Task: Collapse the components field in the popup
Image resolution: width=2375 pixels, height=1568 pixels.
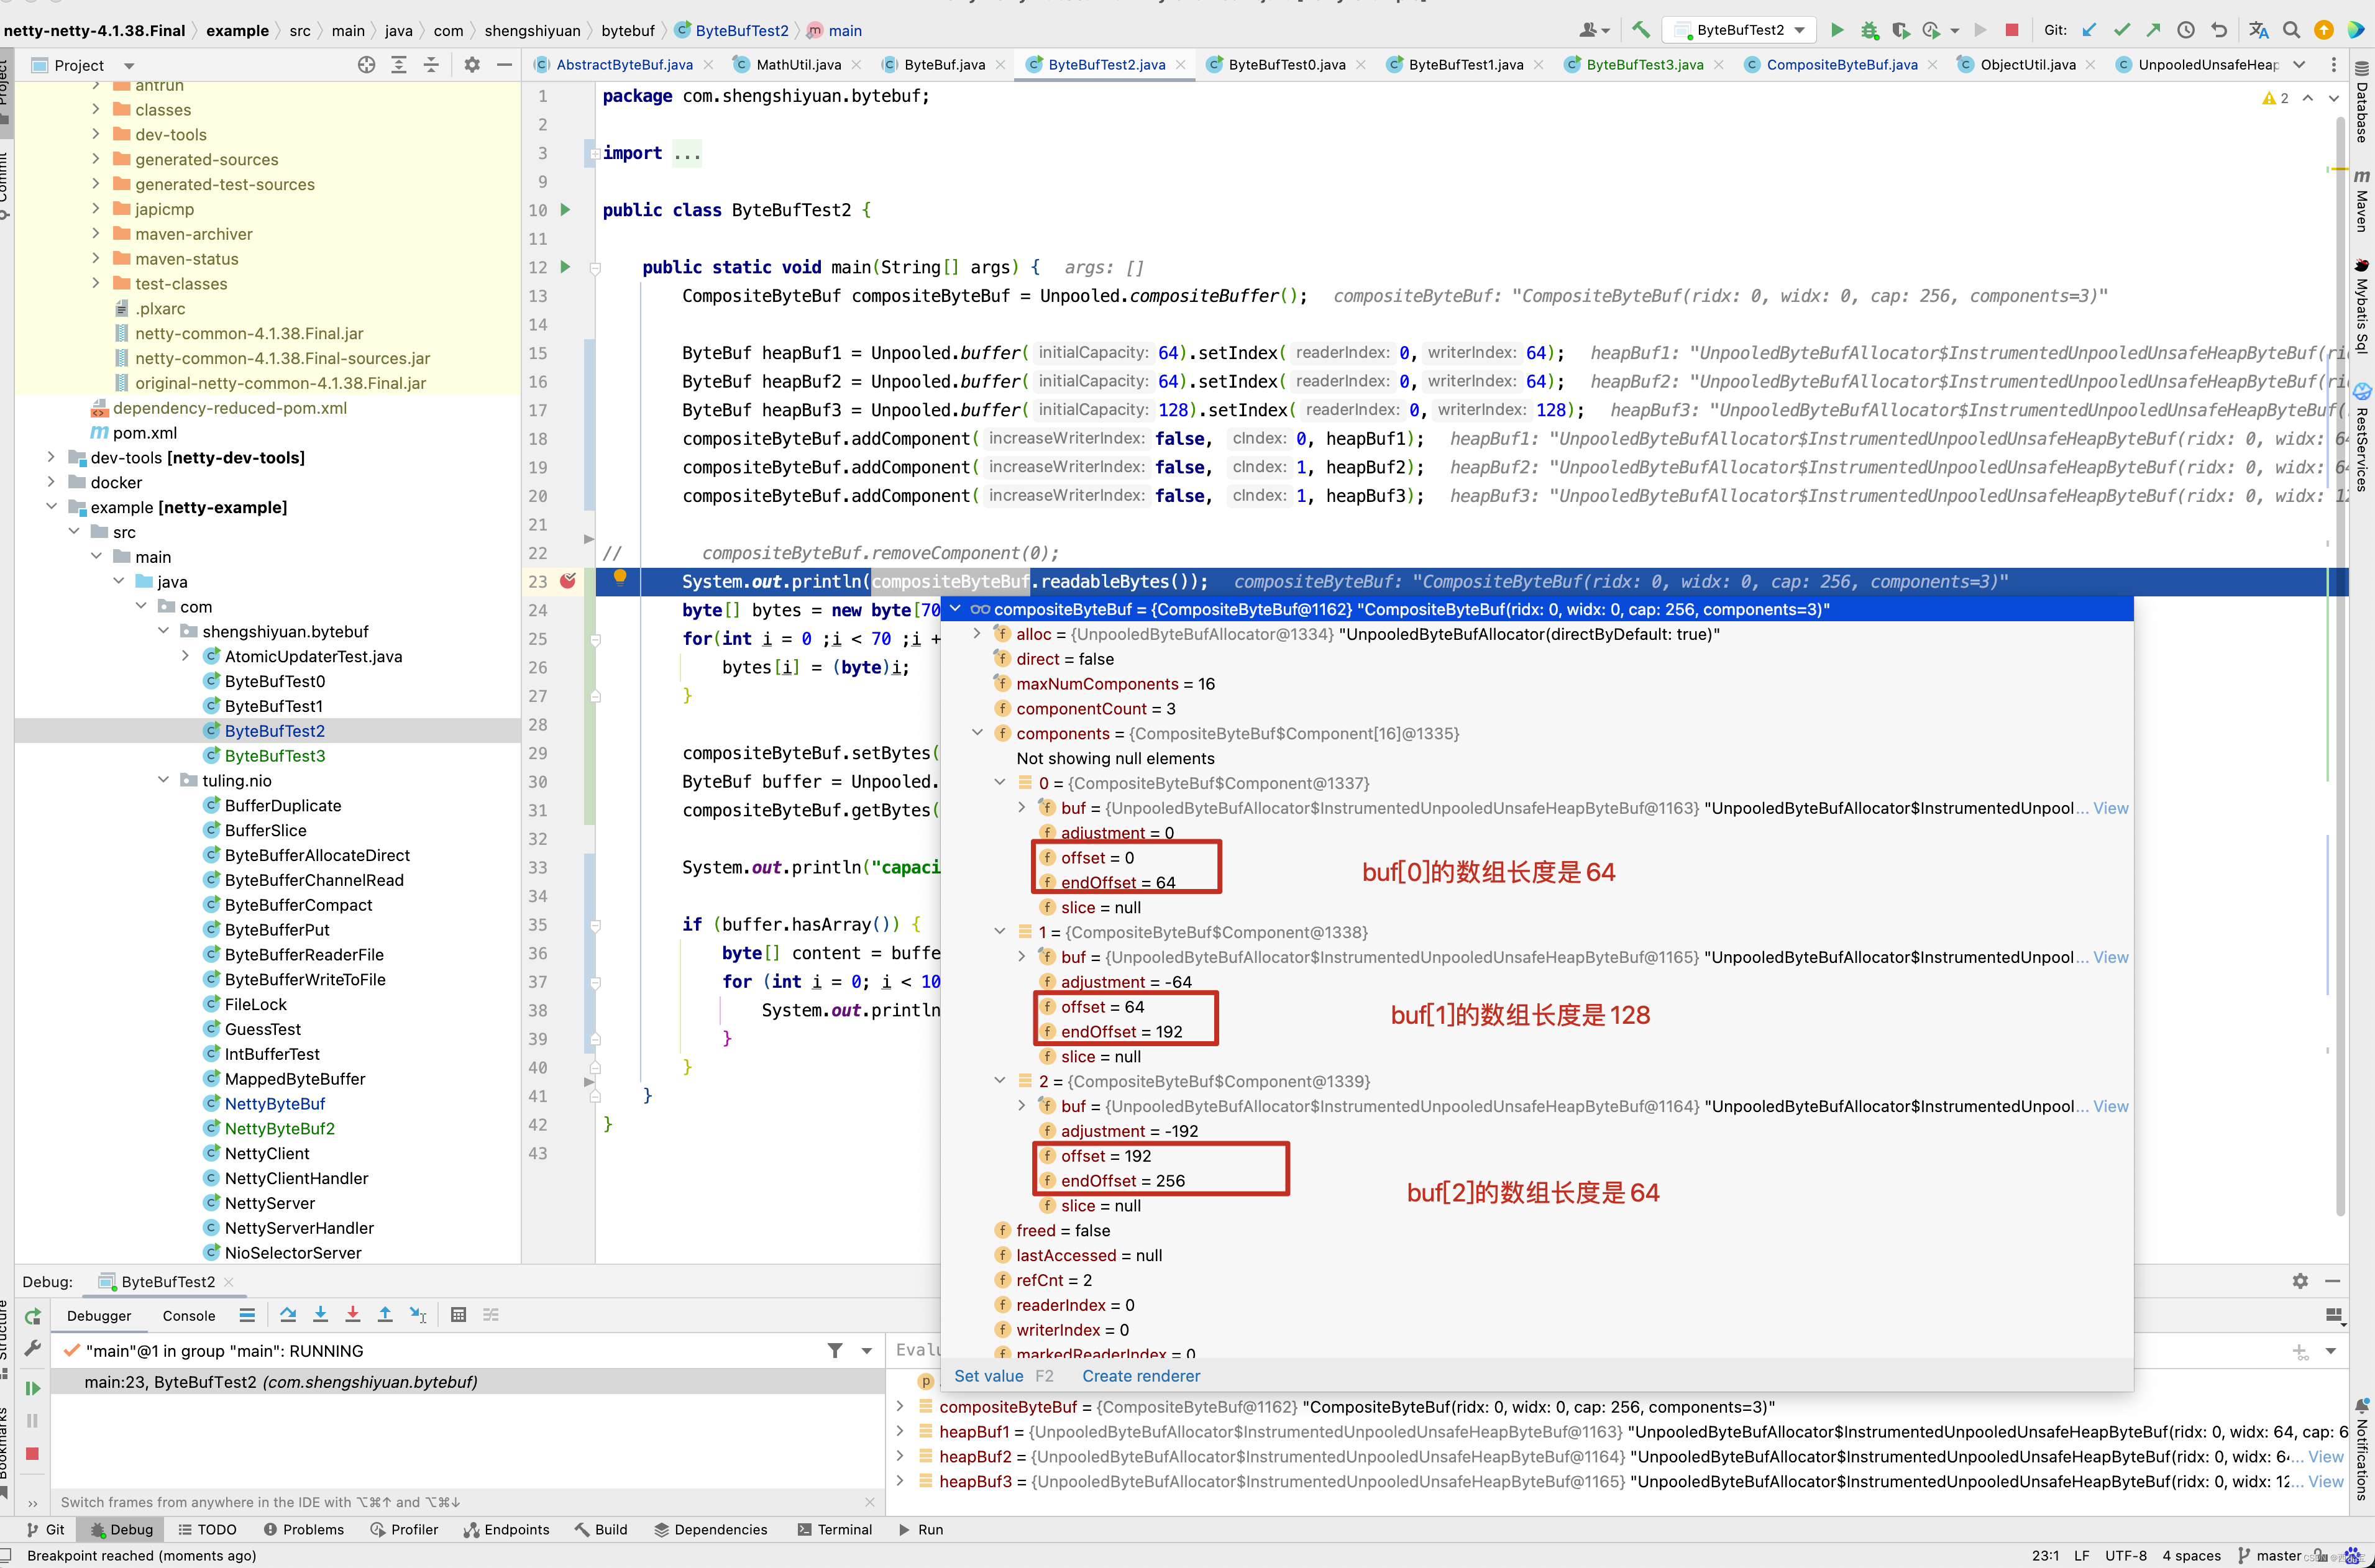Action: pyautogui.click(x=977, y=733)
